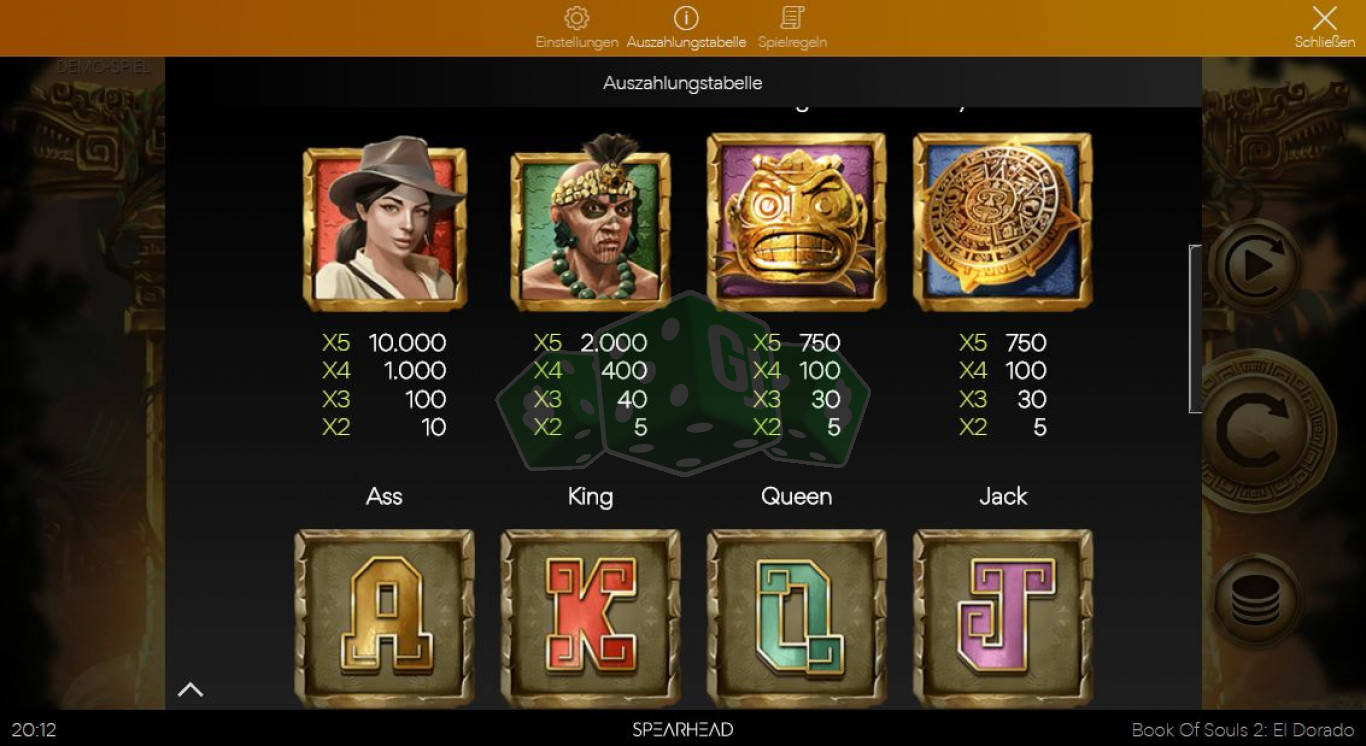1366x746 pixels.
Task: Click the purple J Jack symbol
Action: 1003,617
